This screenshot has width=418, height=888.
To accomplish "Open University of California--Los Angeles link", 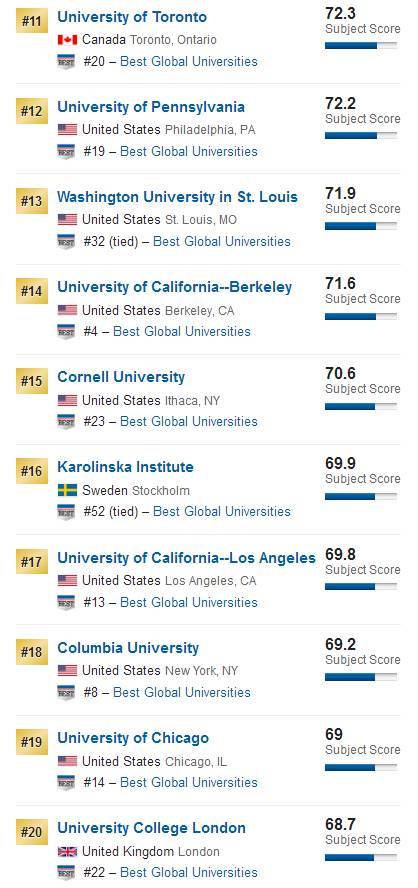I will click(186, 558).
